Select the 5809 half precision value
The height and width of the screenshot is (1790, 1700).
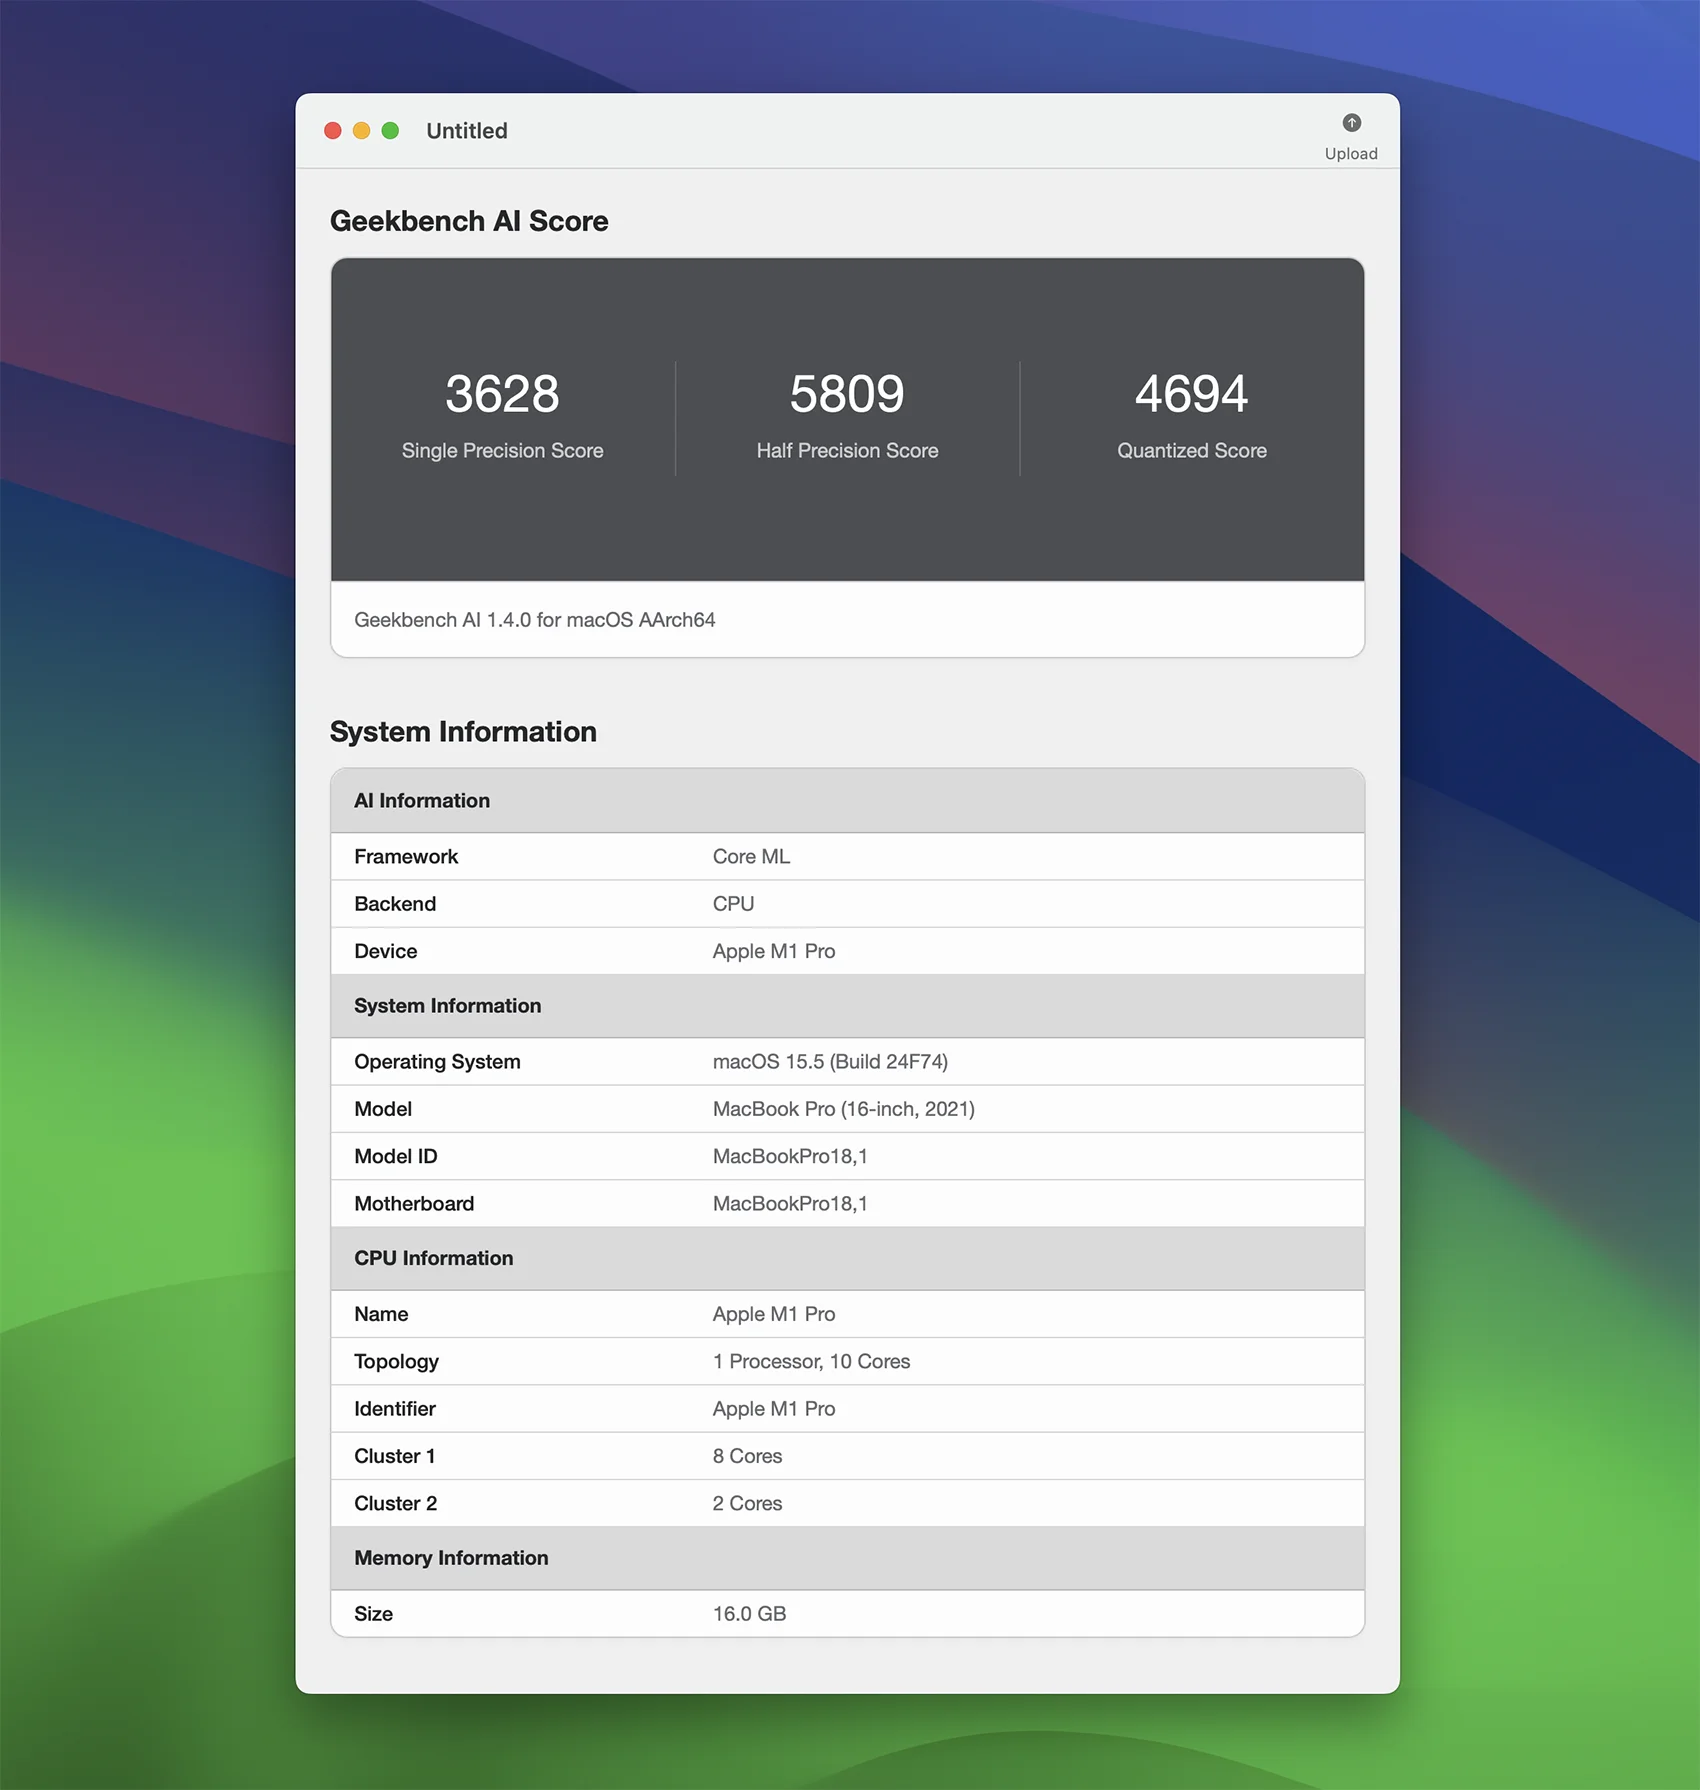click(847, 394)
